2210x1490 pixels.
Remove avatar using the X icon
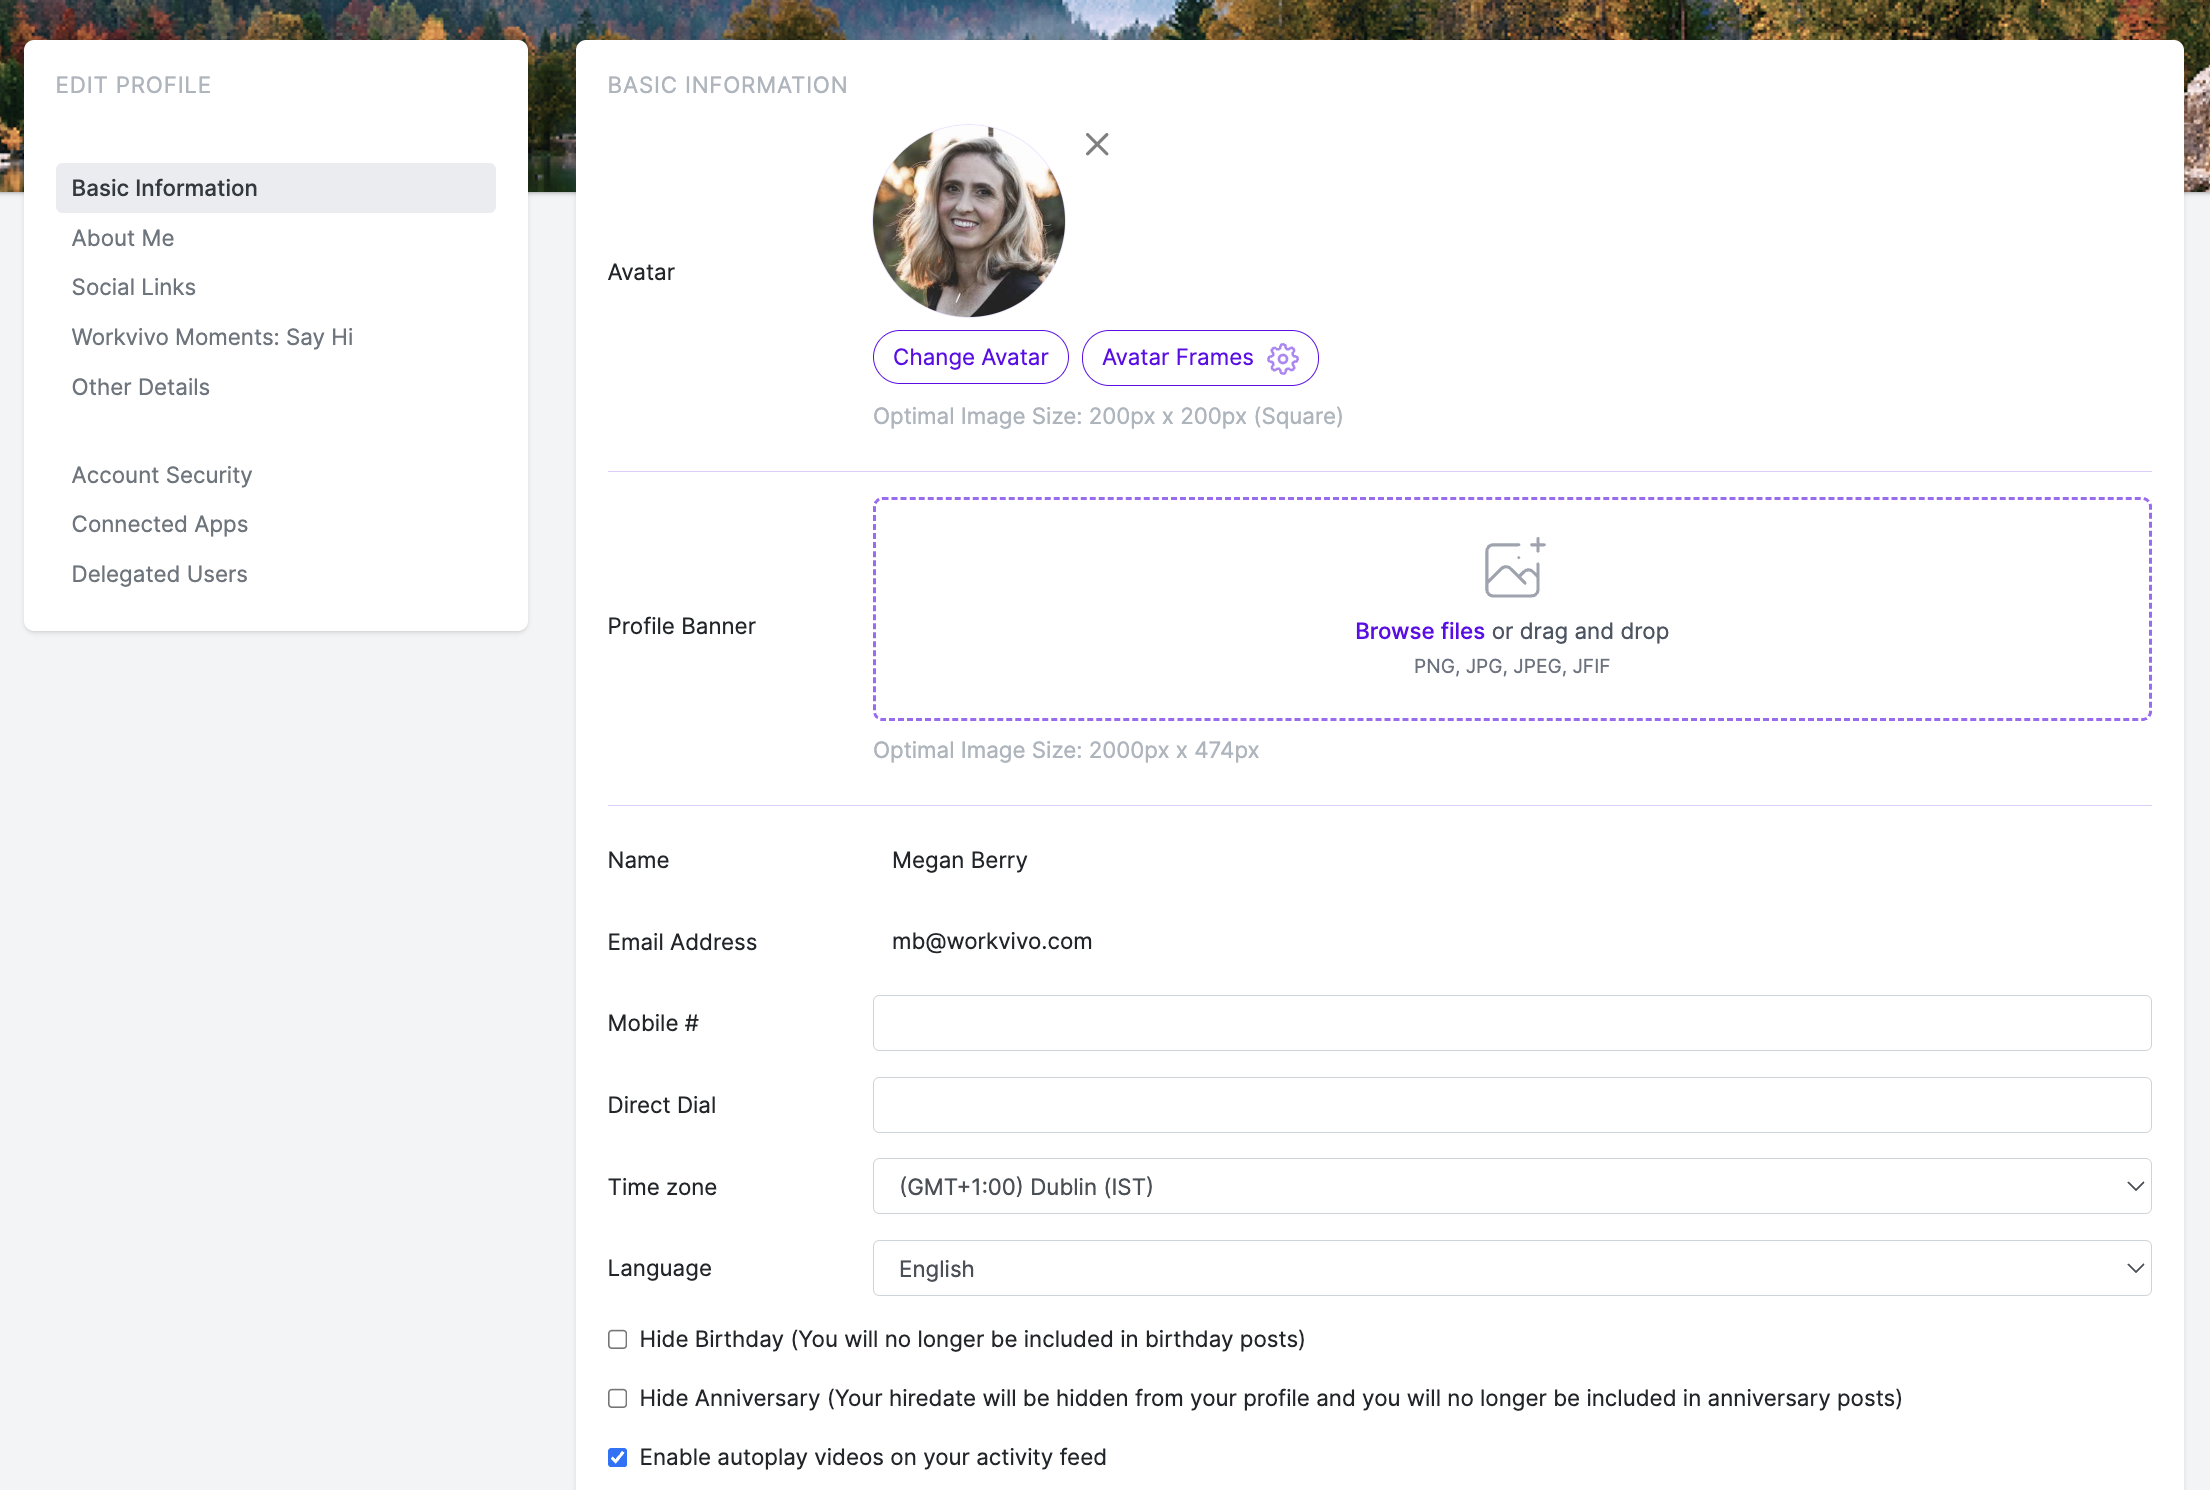[1097, 145]
